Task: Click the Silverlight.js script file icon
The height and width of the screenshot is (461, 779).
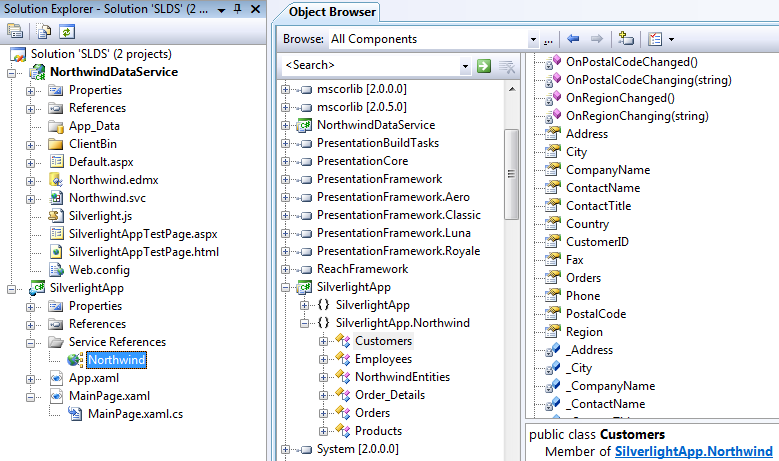Action: pos(56,216)
